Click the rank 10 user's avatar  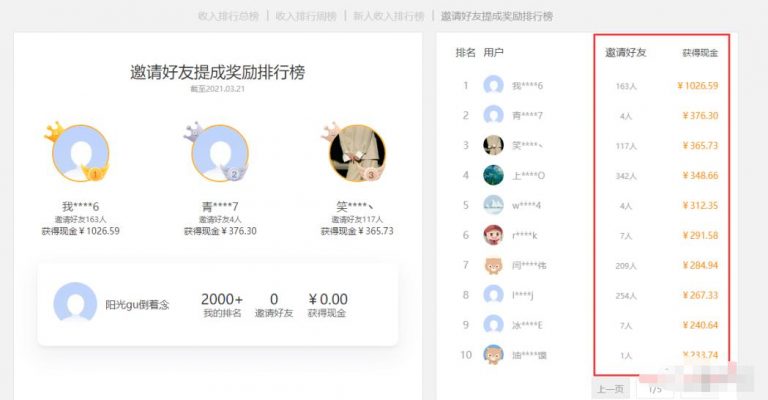tap(493, 354)
